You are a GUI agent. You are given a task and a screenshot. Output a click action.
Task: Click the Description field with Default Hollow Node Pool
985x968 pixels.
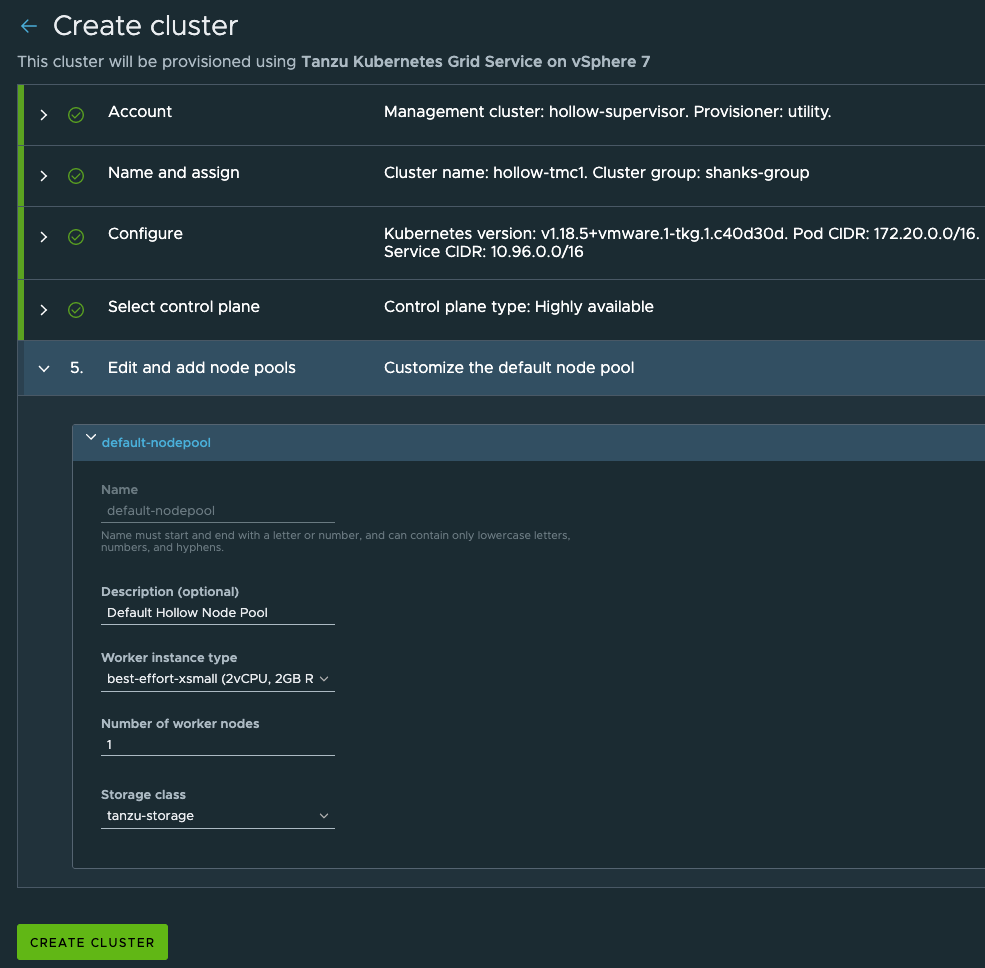(x=217, y=612)
